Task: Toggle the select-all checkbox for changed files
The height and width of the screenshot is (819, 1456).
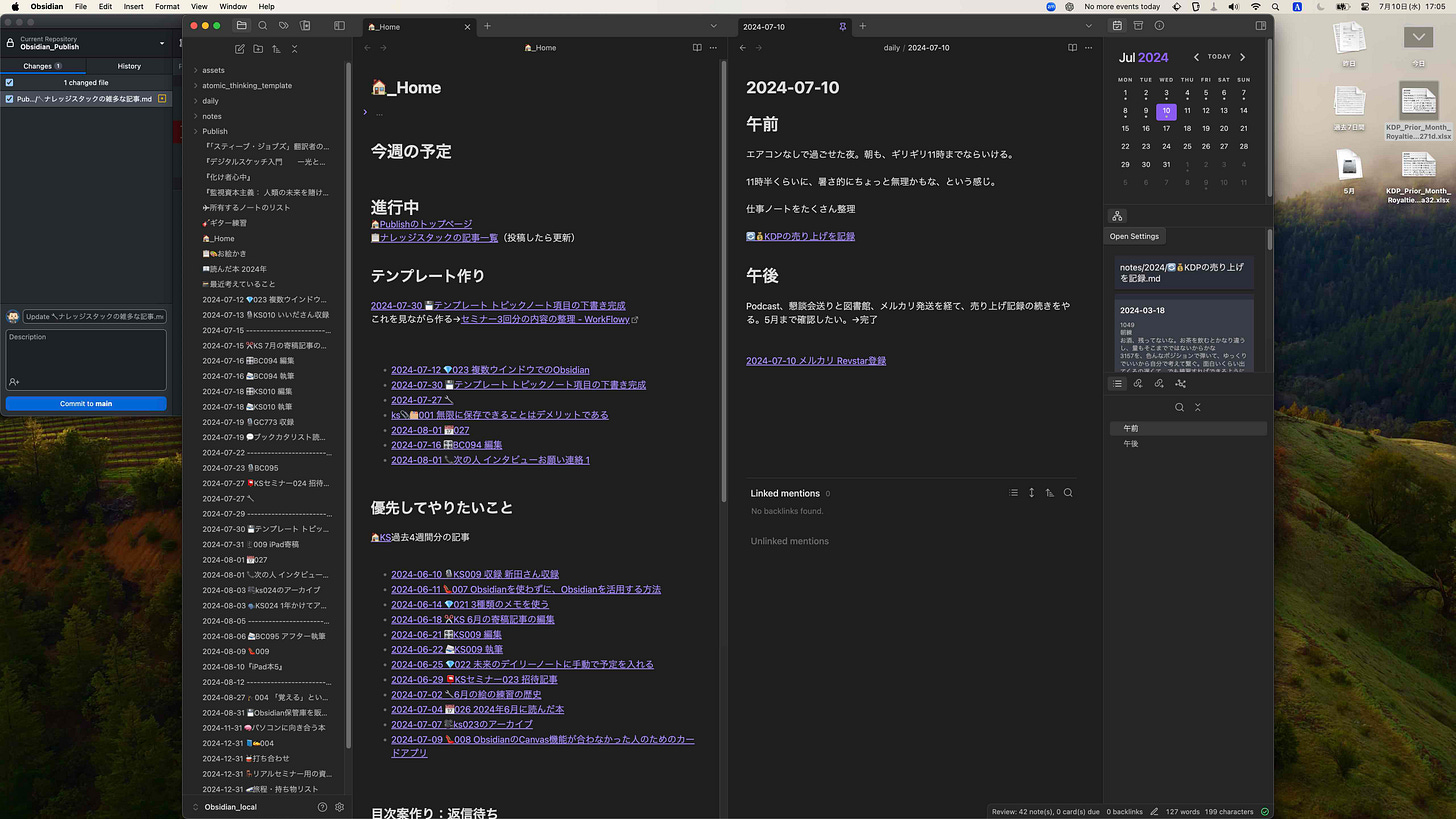Action: pyautogui.click(x=9, y=82)
